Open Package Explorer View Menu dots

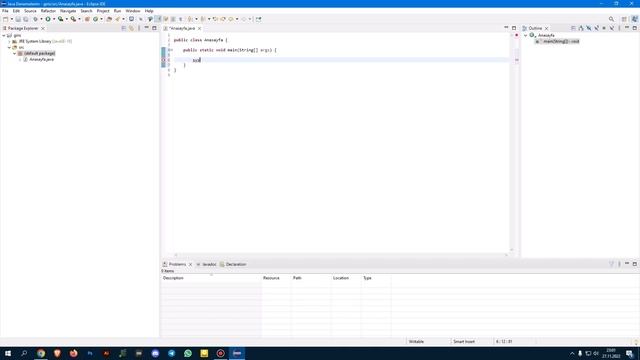pyautogui.click(x=139, y=29)
